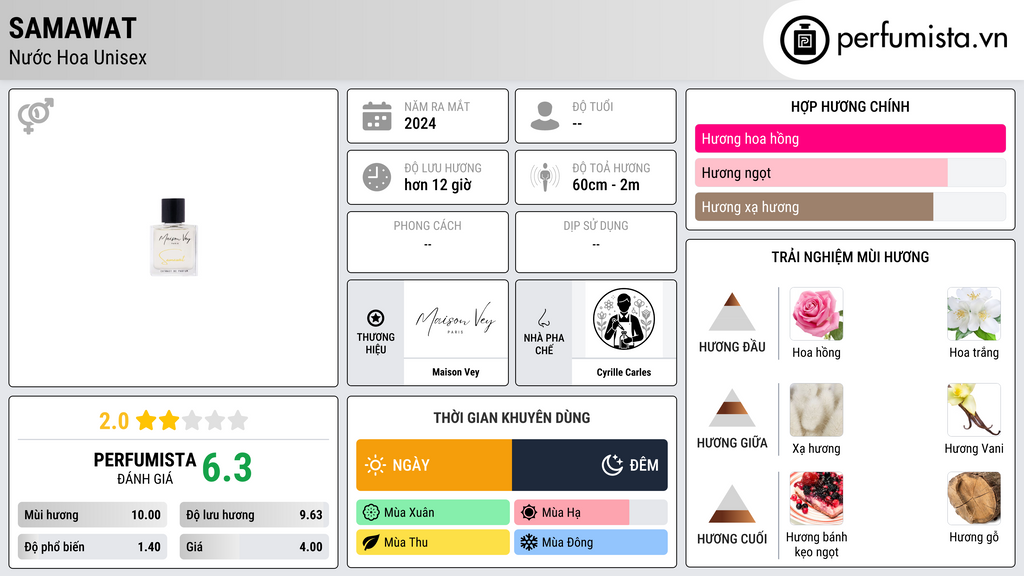The height and width of the screenshot is (576, 1024).
Task: Click the sun icon for Mùa Hạ
Action: [x=529, y=513]
